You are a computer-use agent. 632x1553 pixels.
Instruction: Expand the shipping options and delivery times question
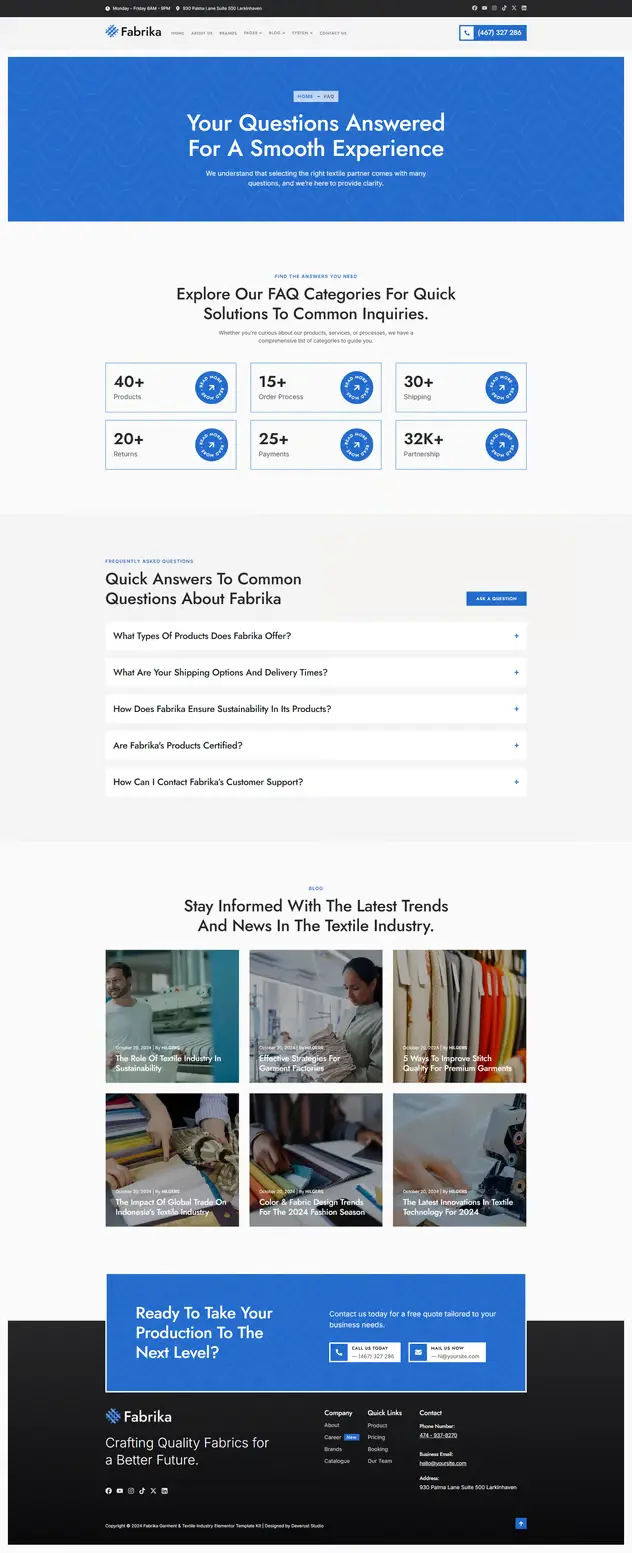pyautogui.click(x=316, y=672)
